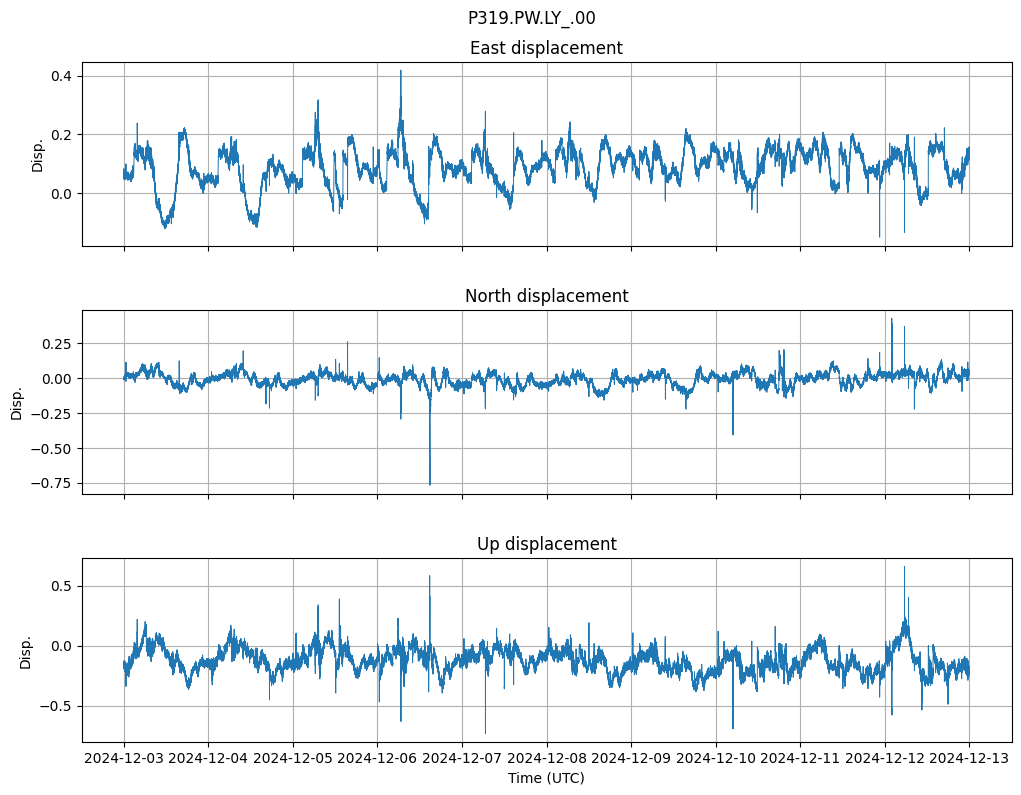Screen dimensions: 1021x795
Task: Click the 2024-12-10 date tick label
Action: (x=716, y=759)
